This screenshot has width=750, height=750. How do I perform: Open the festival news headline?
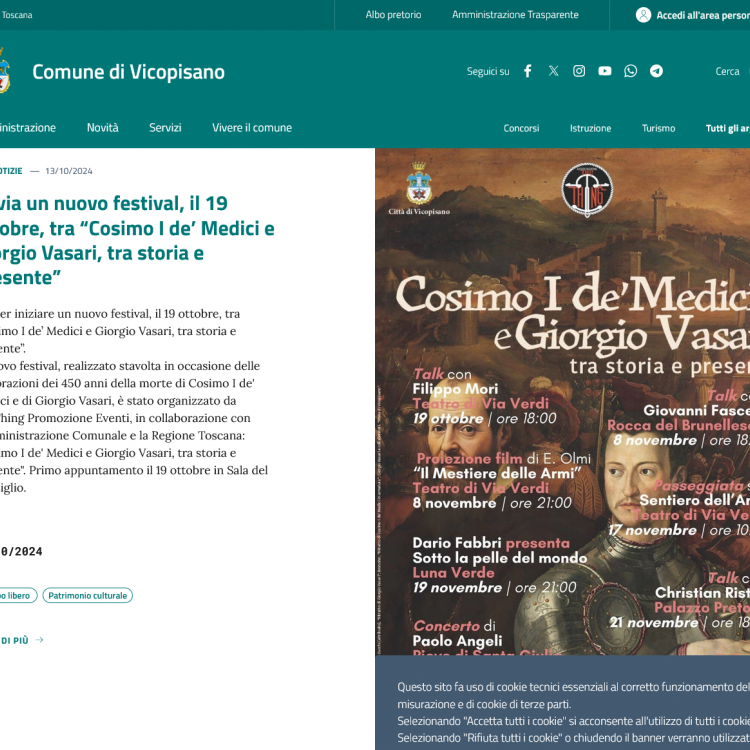136,240
